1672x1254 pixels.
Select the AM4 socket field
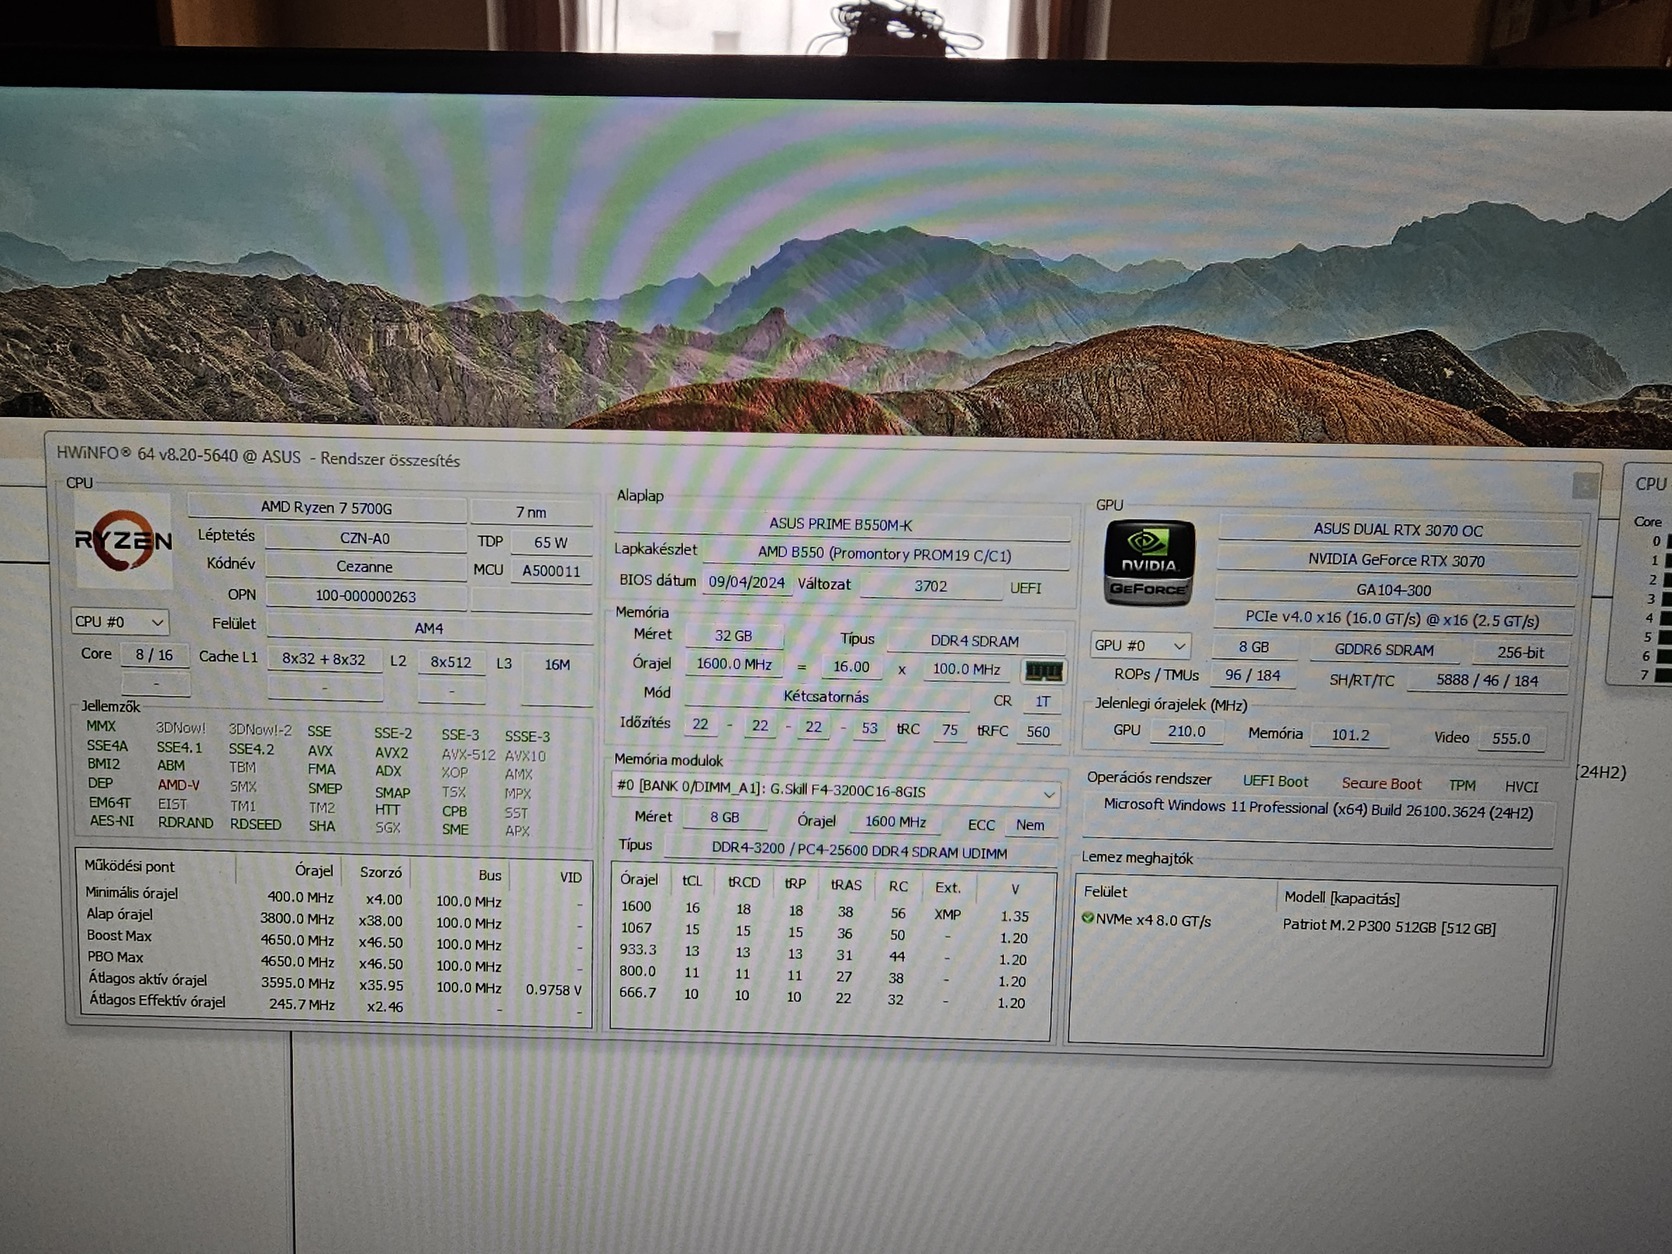[429, 628]
